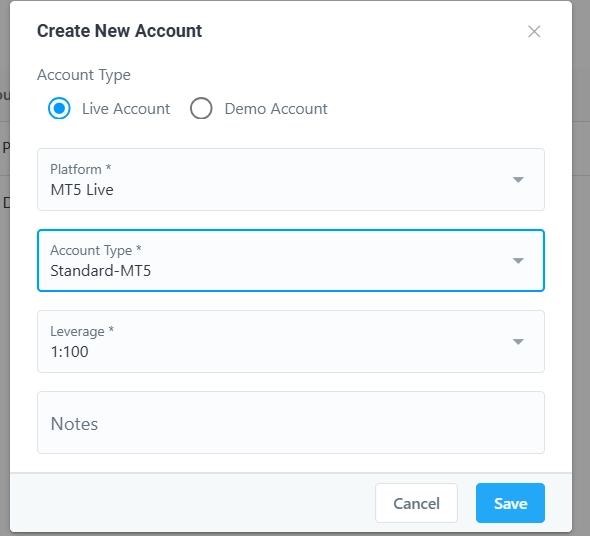Click the Demo Account label text
590x536 pixels.
[276, 109]
